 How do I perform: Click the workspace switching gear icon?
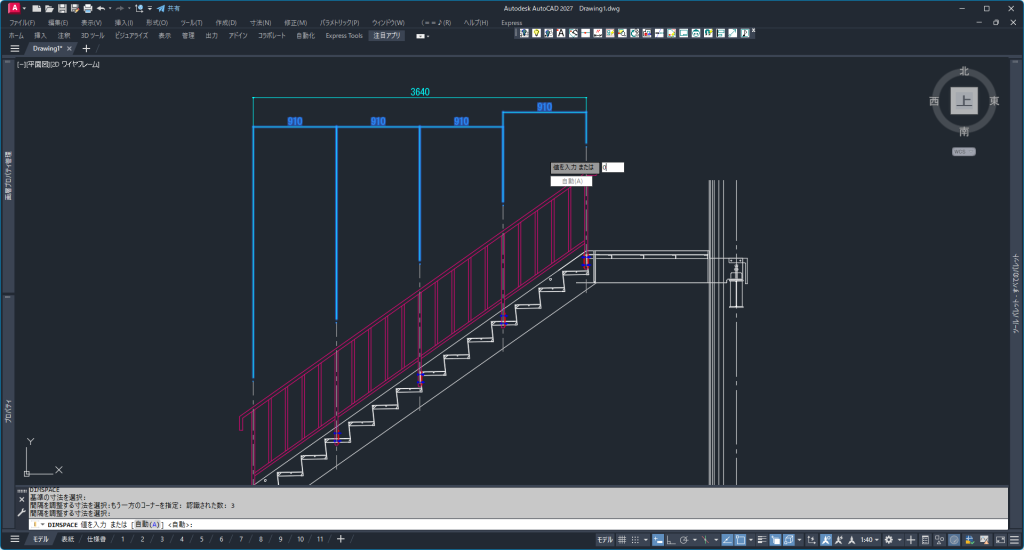pos(888,540)
